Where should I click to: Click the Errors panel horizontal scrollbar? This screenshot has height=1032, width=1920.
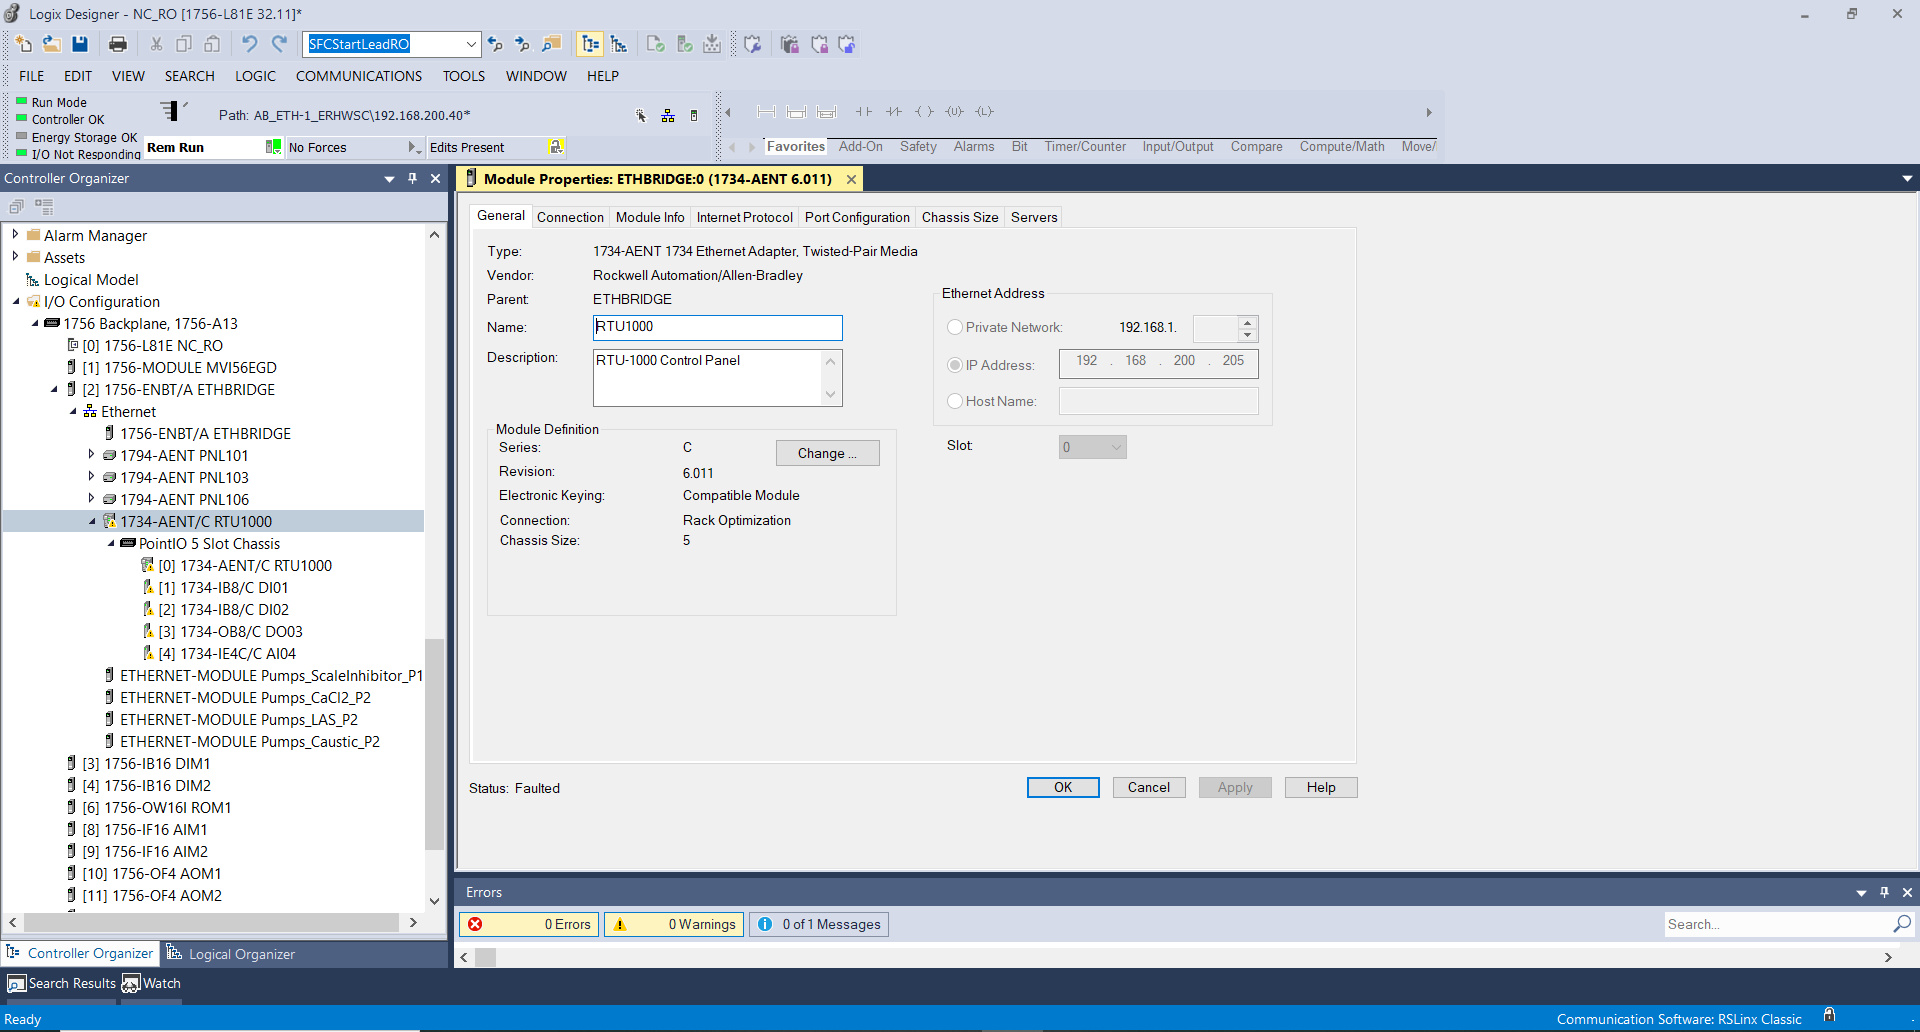point(486,957)
